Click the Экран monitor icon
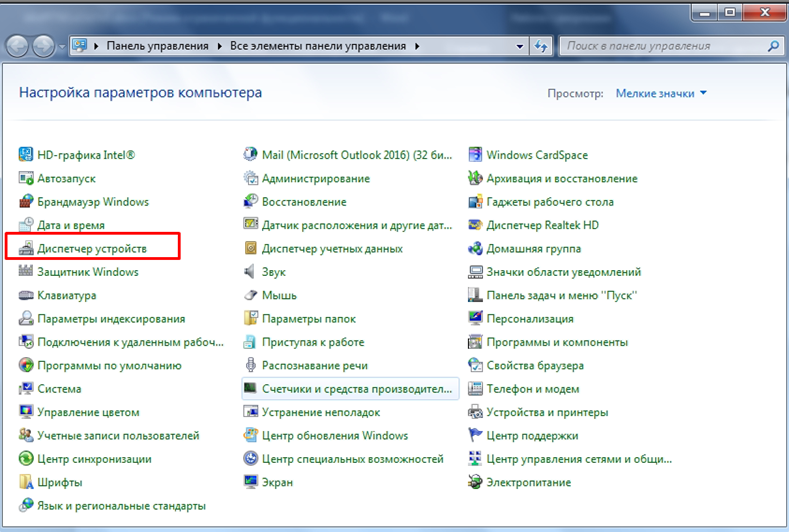This screenshot has width=789, height=532. tap(250, 482)
